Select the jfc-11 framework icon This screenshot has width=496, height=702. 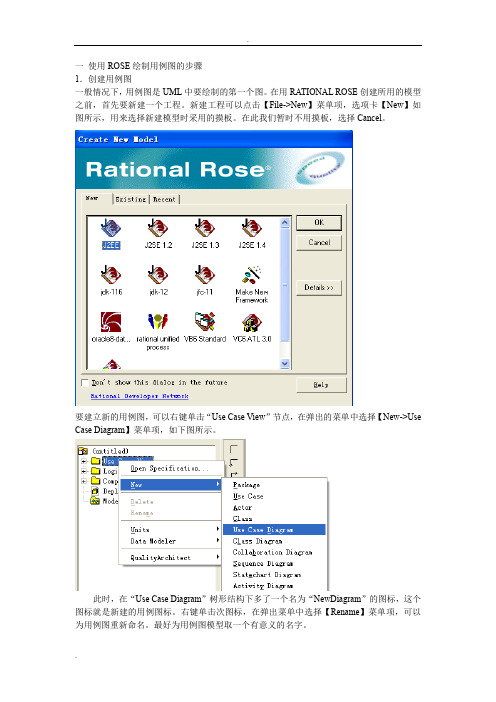click(x=205, y=275)
